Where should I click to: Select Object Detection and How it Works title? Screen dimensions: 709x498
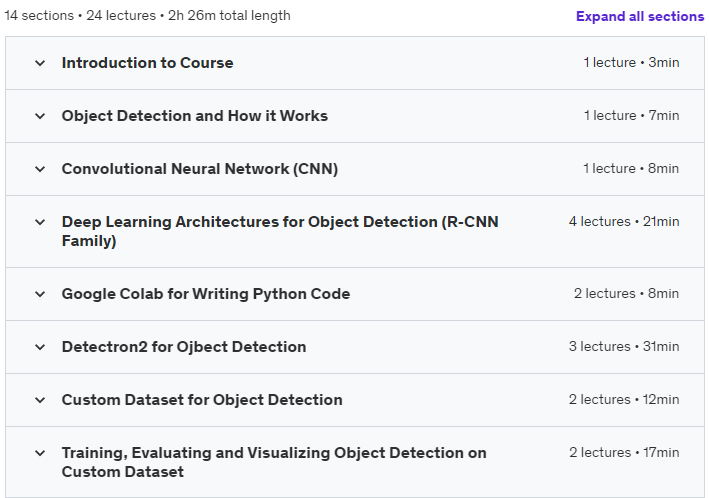coord(194,116)
